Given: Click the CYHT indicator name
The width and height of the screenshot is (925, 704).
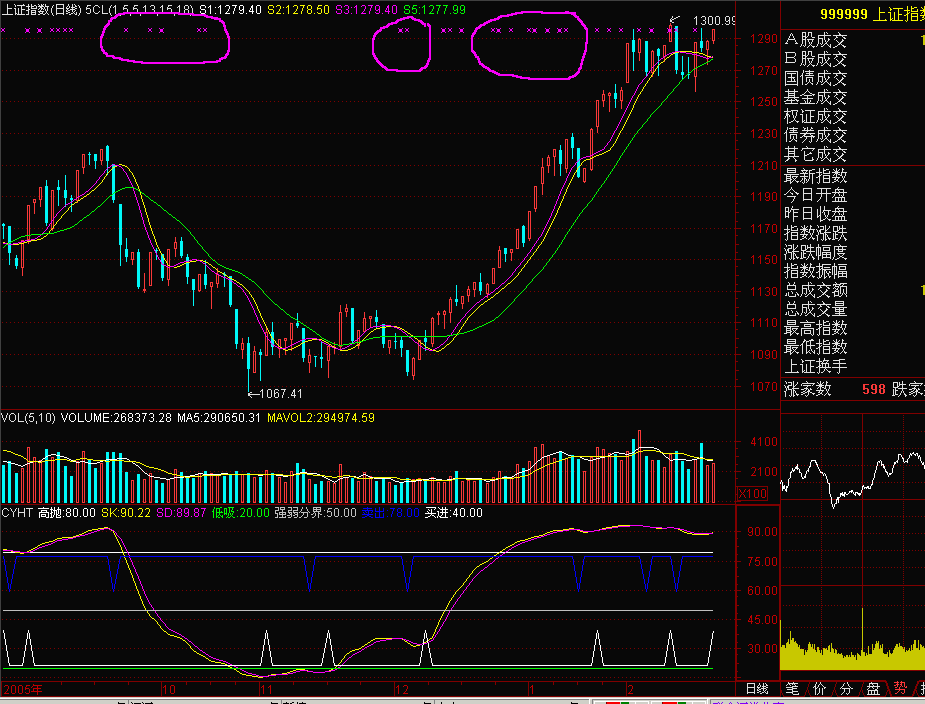Looking at the screenshot, I should click(17, 513).
